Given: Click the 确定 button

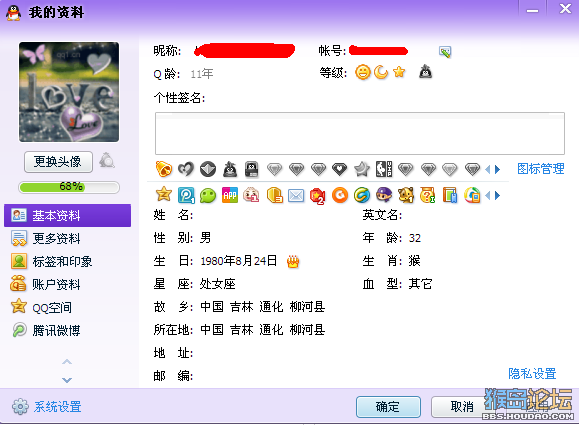Looking at the screenshot, I should [388, 407].
